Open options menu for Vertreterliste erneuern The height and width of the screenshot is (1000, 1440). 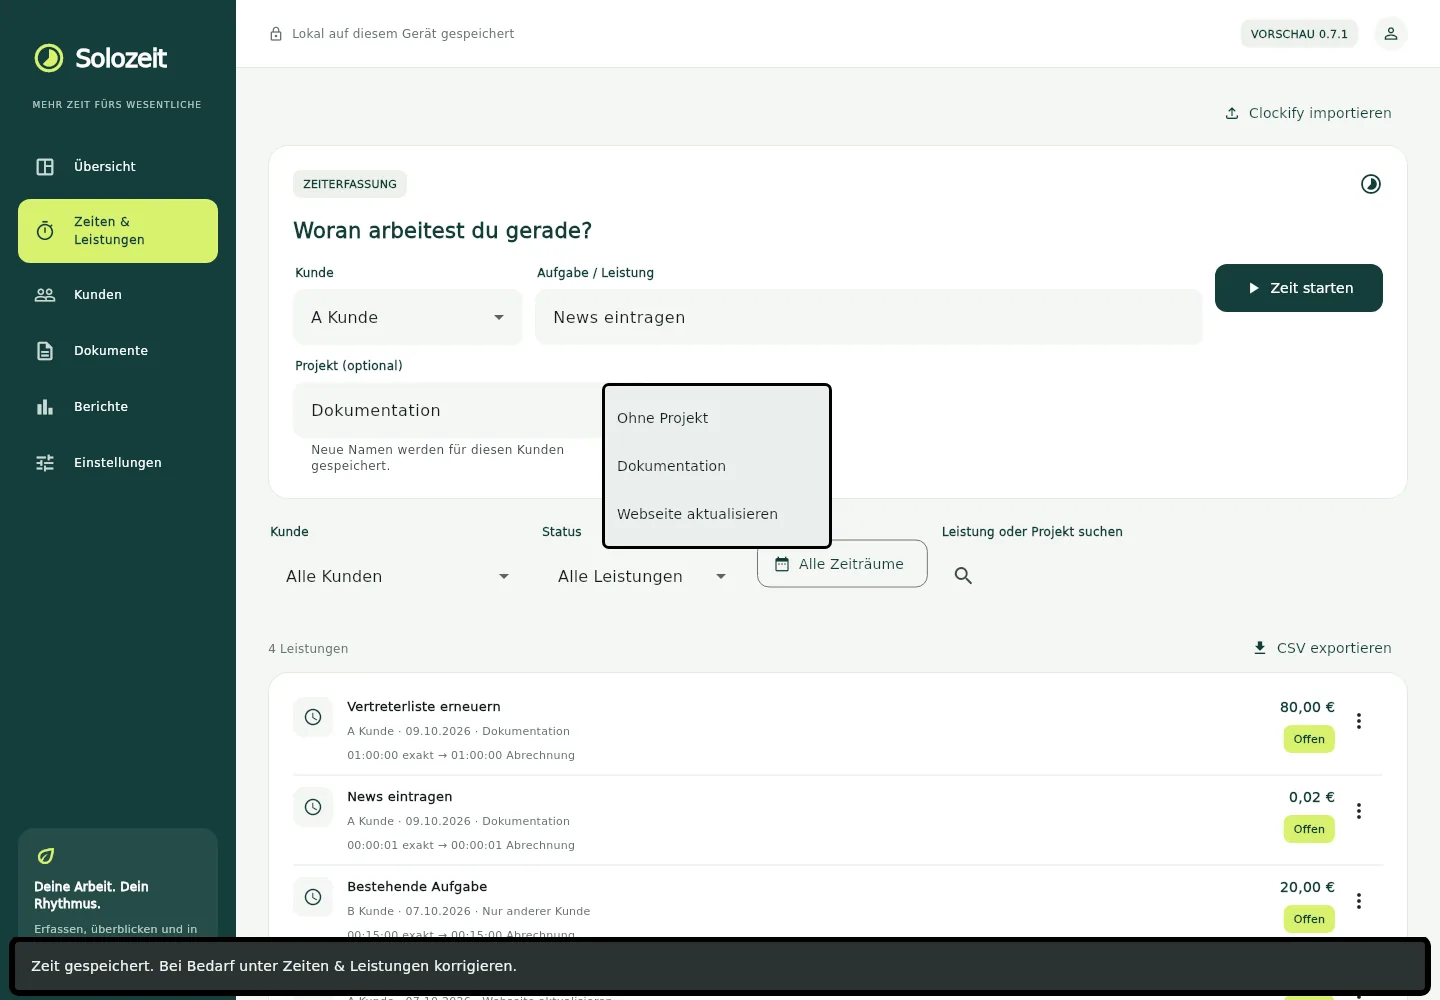click(x=1359, y=721)
